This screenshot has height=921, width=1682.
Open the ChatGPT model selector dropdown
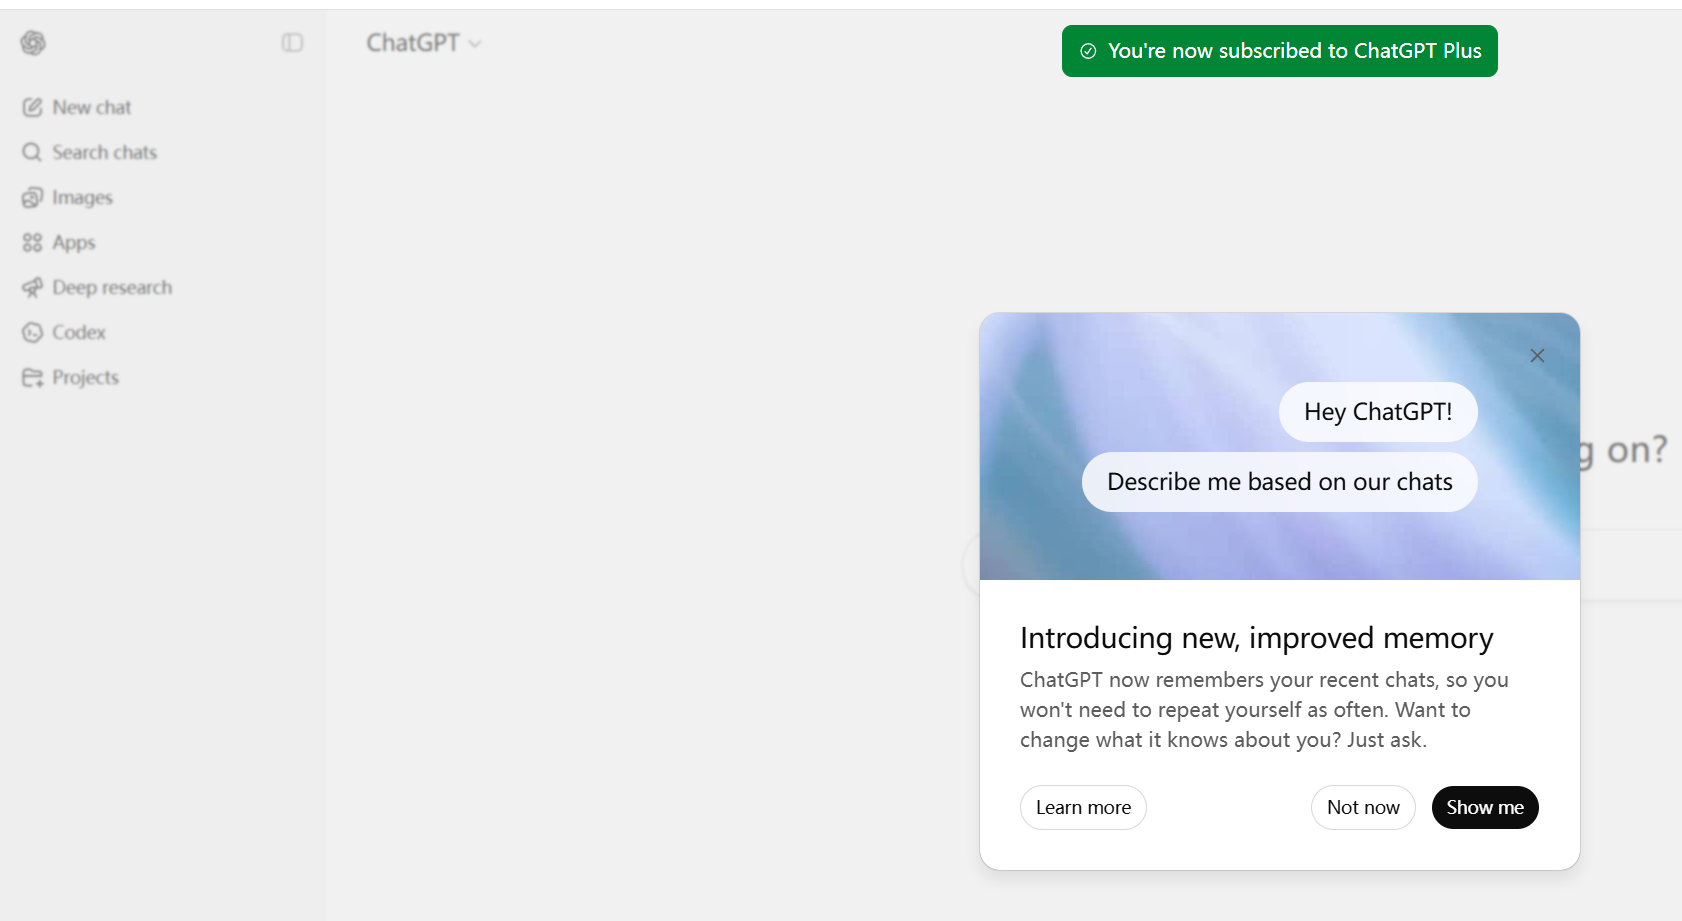pyautogui.click(x=413, y=43)
